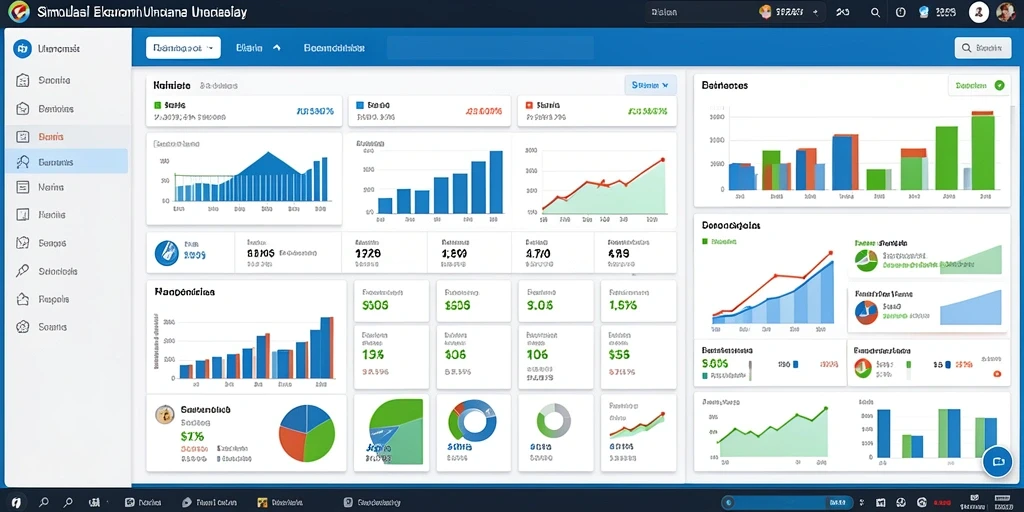Viewport: 1024px width, 512px height.
Task: Open the white dropdown button in the blue header
Action: 183,48
